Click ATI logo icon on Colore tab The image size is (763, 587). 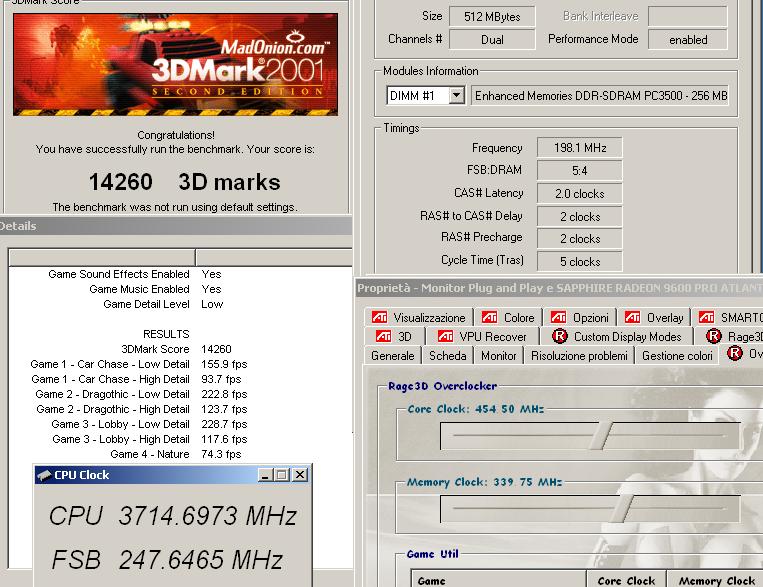489,317
